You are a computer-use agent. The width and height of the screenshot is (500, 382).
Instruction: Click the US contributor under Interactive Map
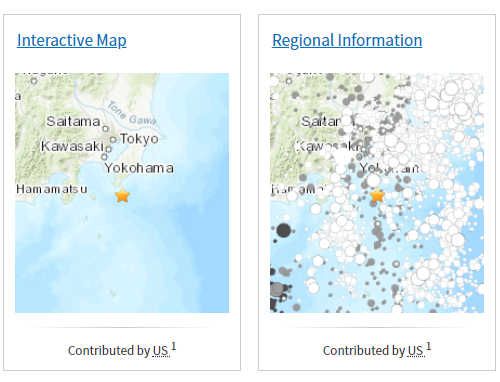pos(161,351)
